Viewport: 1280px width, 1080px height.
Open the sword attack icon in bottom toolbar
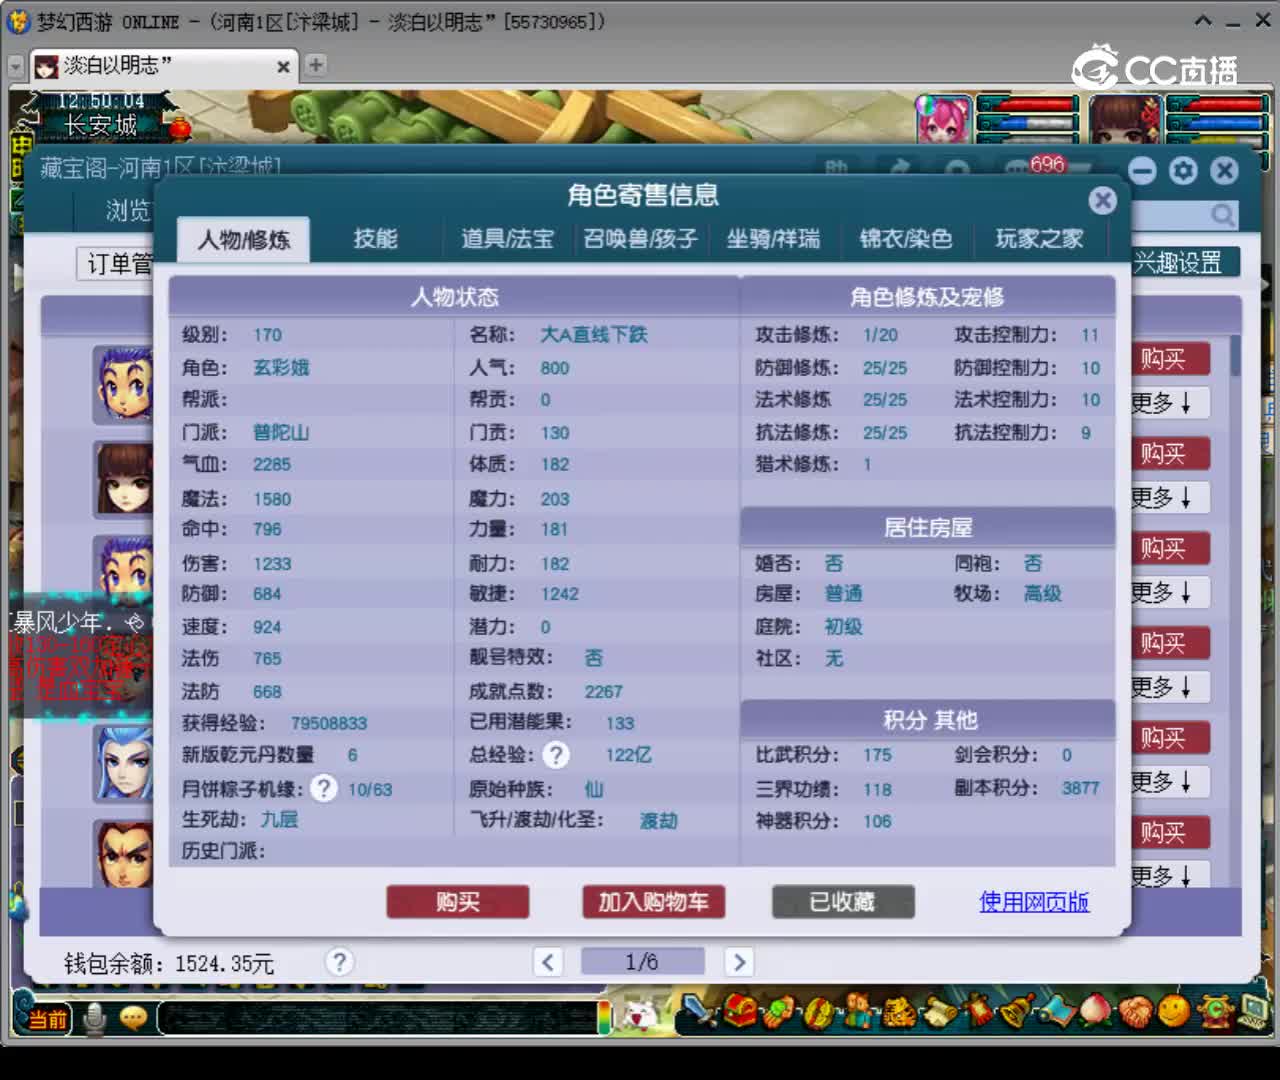click(698, 1011)
